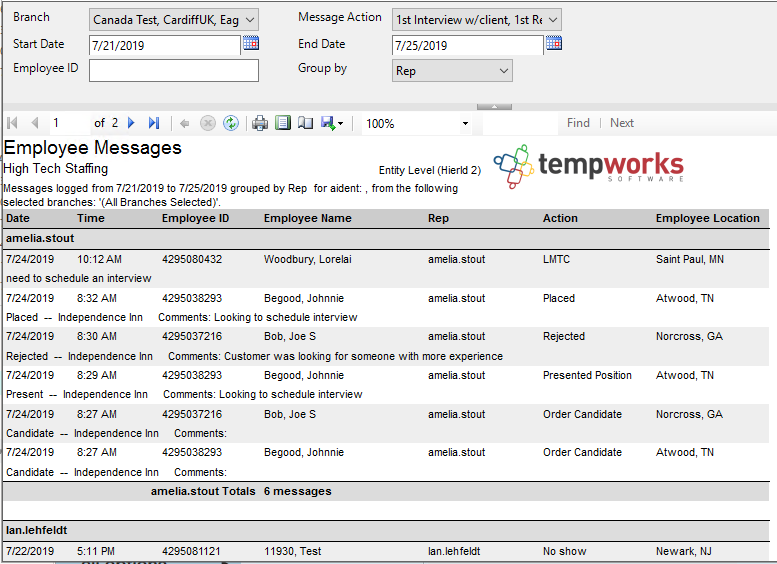The height and width of the screenshot is (564, 777).
Task: Click the Find link
Action: pyautogui.click(x=578, y=123)
